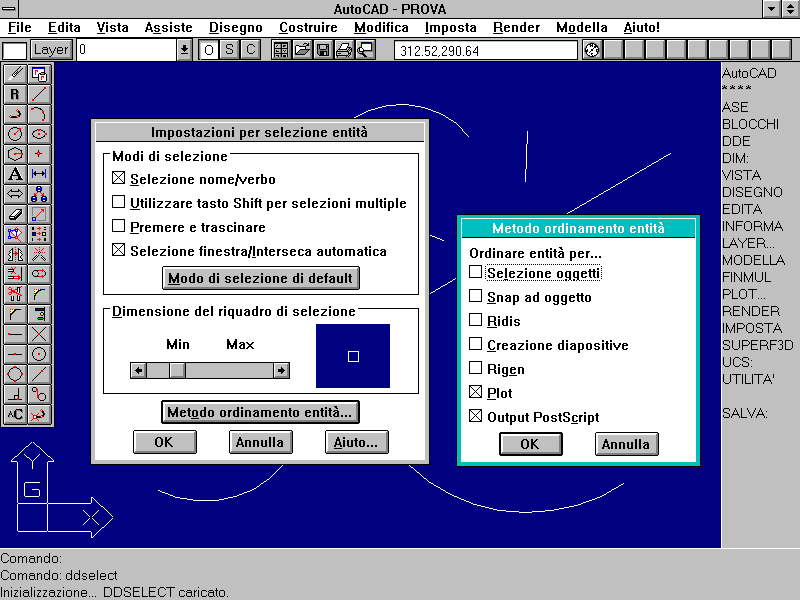
Task: Click the Layer button on toolbar
Action: coord(51,50)
